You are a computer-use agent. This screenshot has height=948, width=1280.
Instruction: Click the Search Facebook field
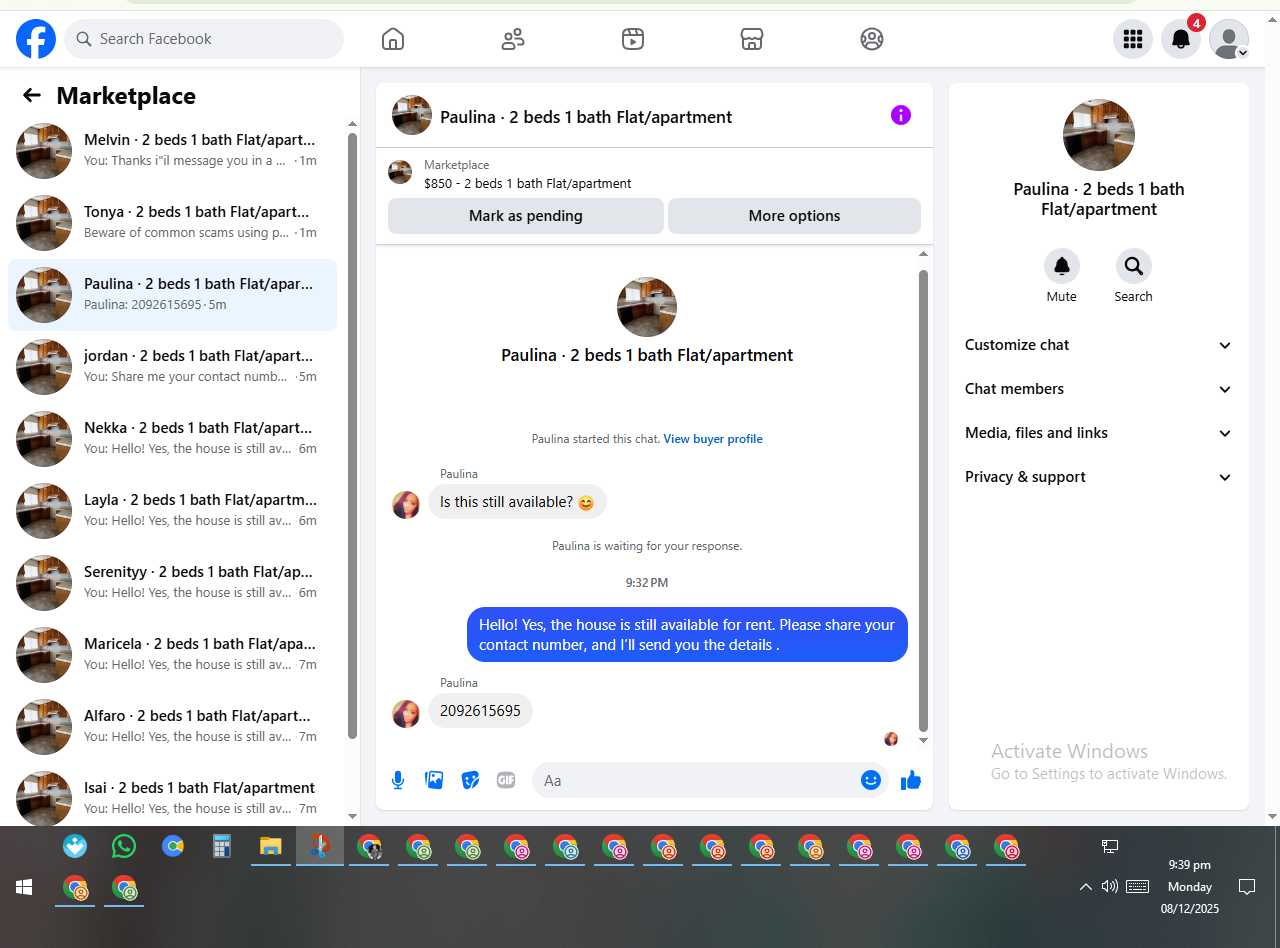pyautogui.click(x=204, y=39)
